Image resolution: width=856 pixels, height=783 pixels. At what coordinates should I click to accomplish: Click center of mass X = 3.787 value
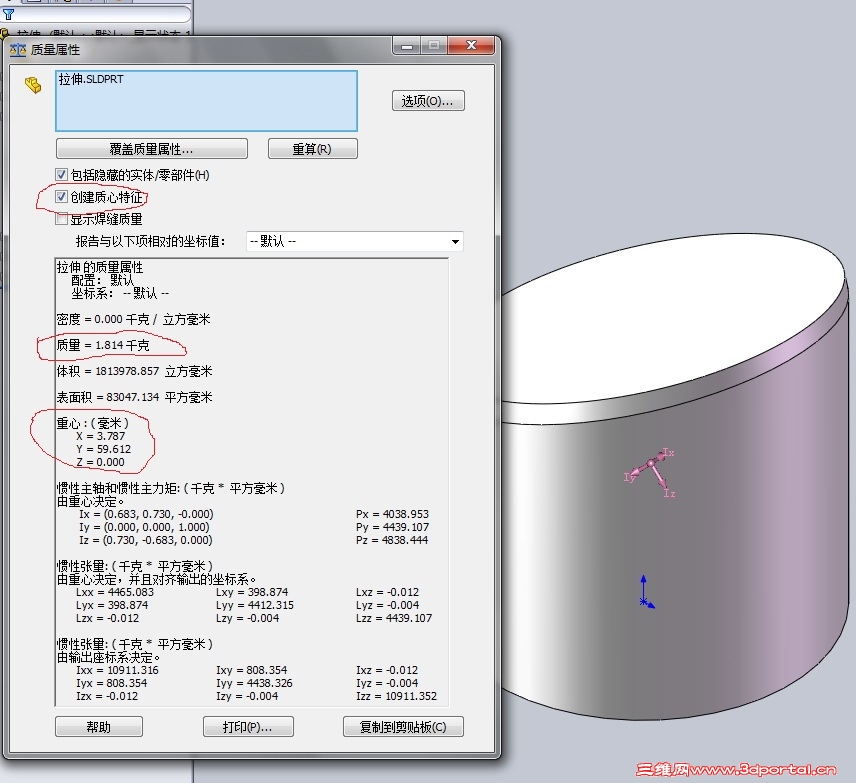click(100, 436)
